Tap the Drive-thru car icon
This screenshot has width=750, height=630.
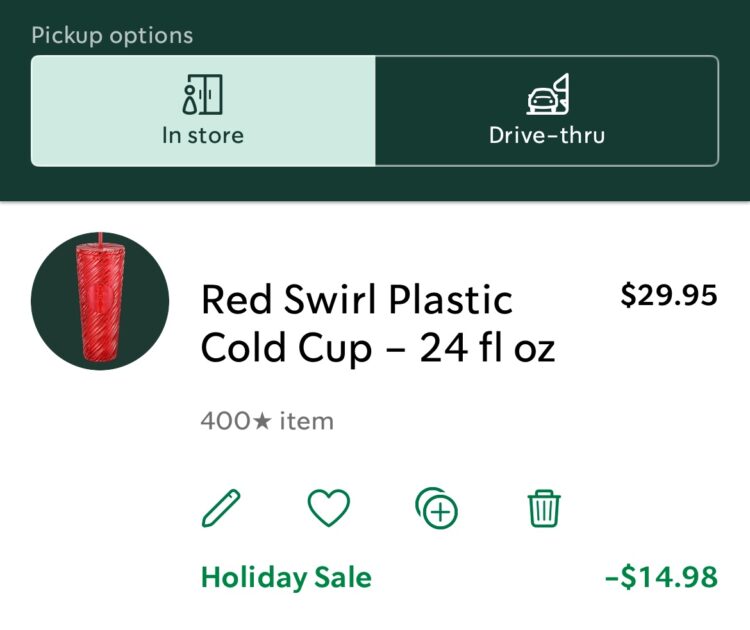(547, 95)
